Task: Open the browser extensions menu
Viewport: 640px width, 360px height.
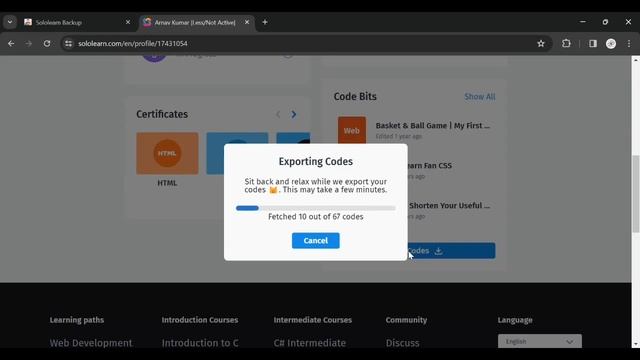Action: (x=566, y=43)
